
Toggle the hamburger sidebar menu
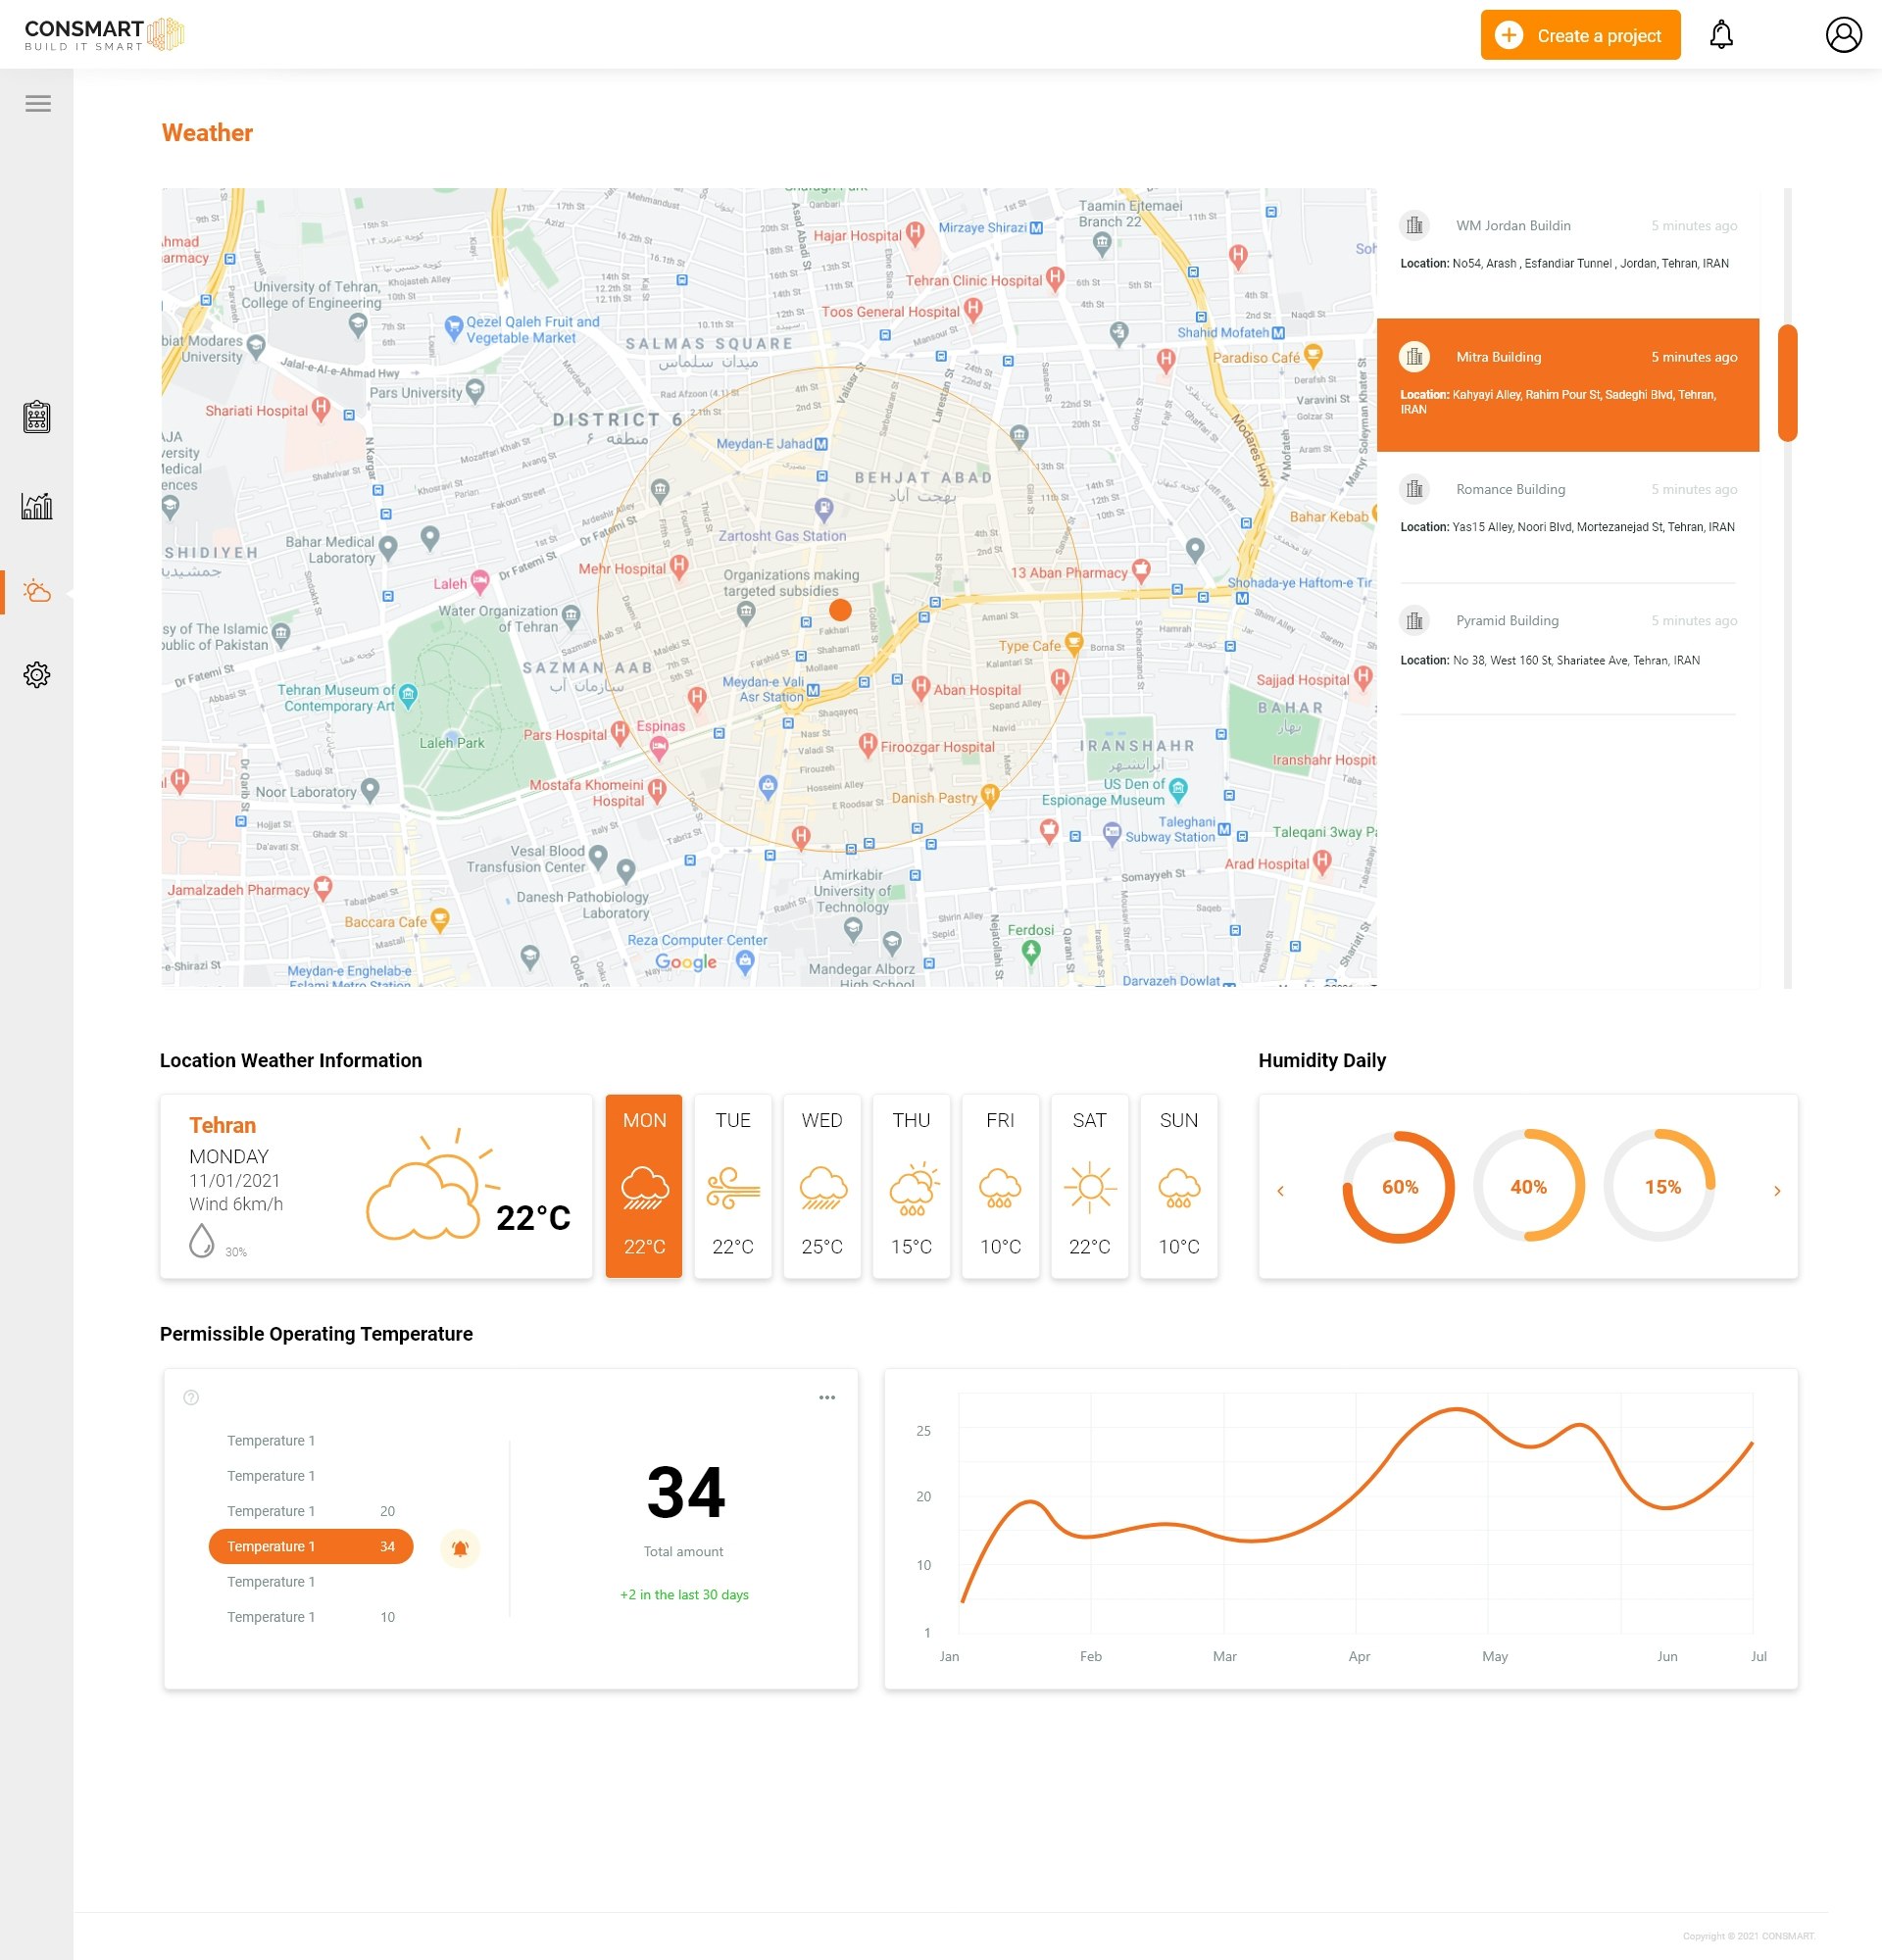[x=38, y=103]
